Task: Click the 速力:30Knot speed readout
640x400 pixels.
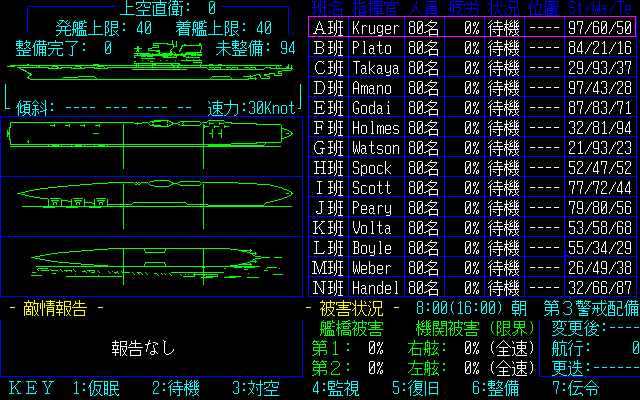Action: (x=251, y=108)
